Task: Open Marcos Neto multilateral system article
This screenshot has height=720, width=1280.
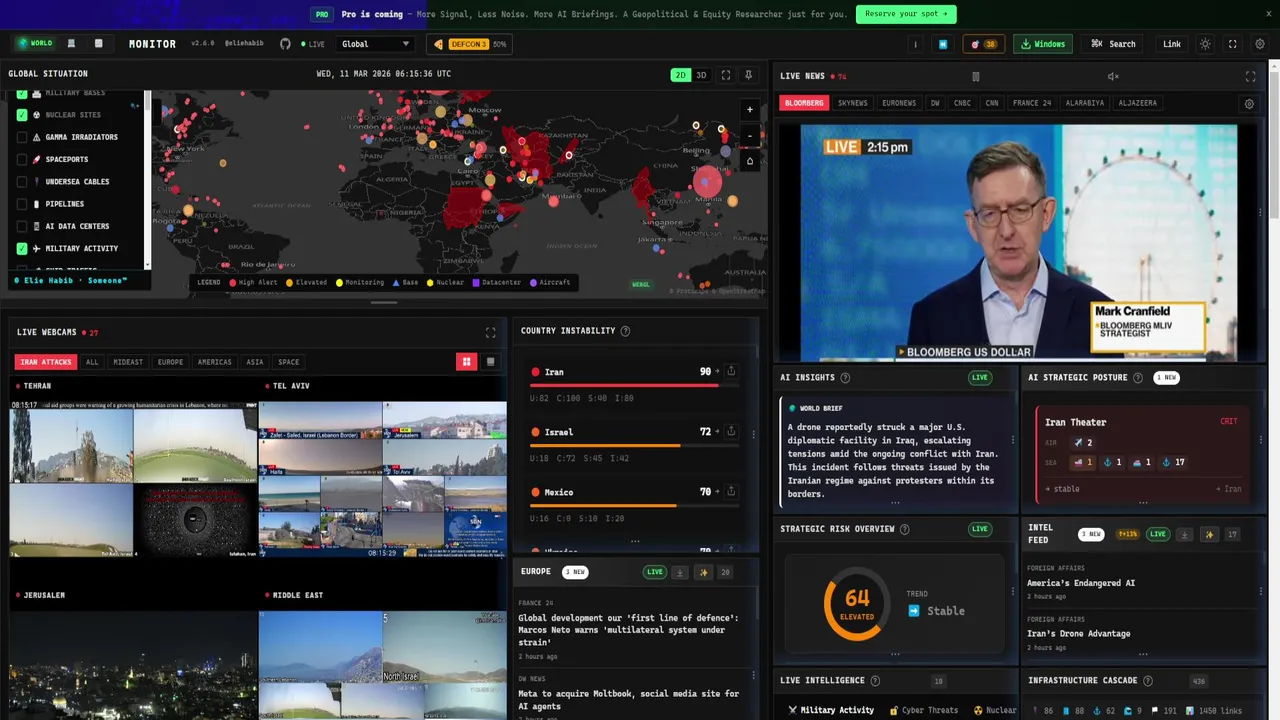Action: [x=628, y=630]
